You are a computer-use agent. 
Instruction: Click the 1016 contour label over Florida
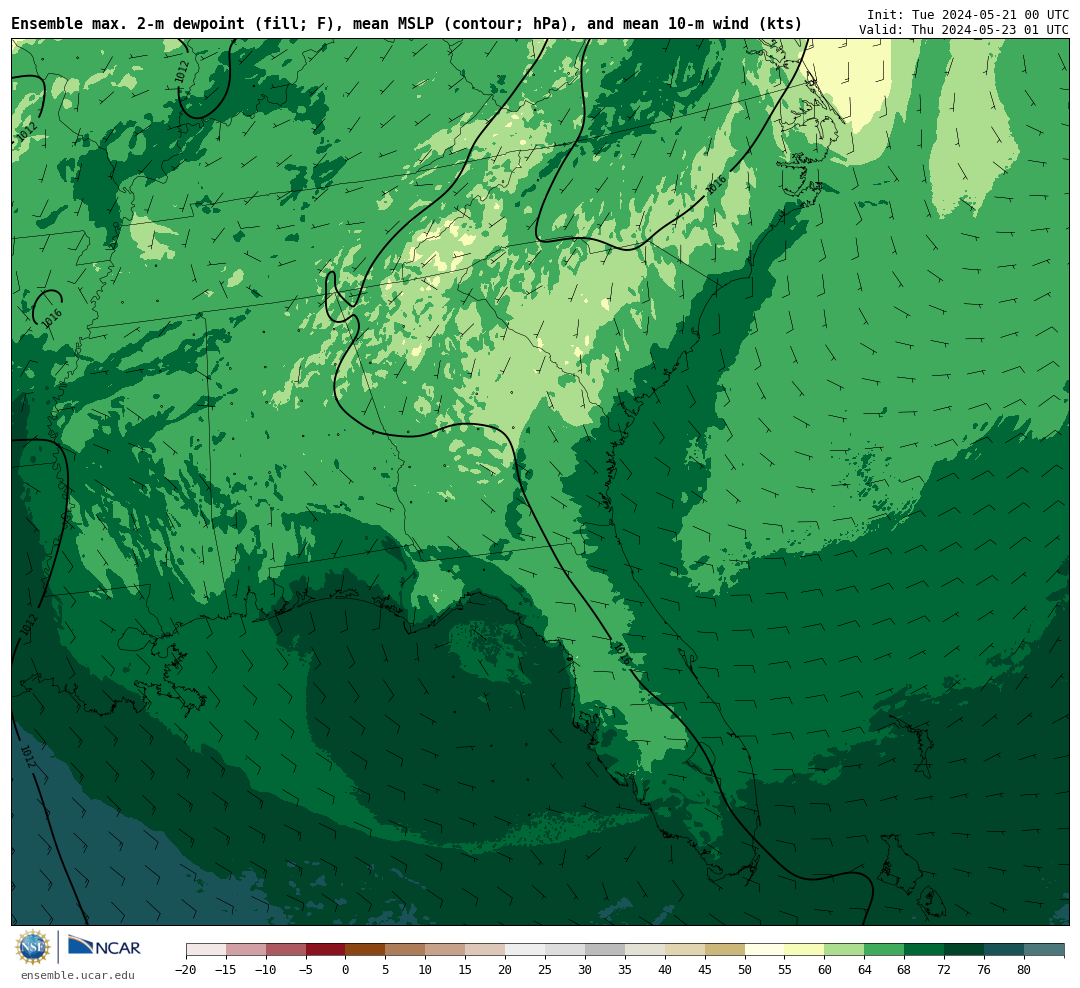pyautogui.click(x=622, y=654)
